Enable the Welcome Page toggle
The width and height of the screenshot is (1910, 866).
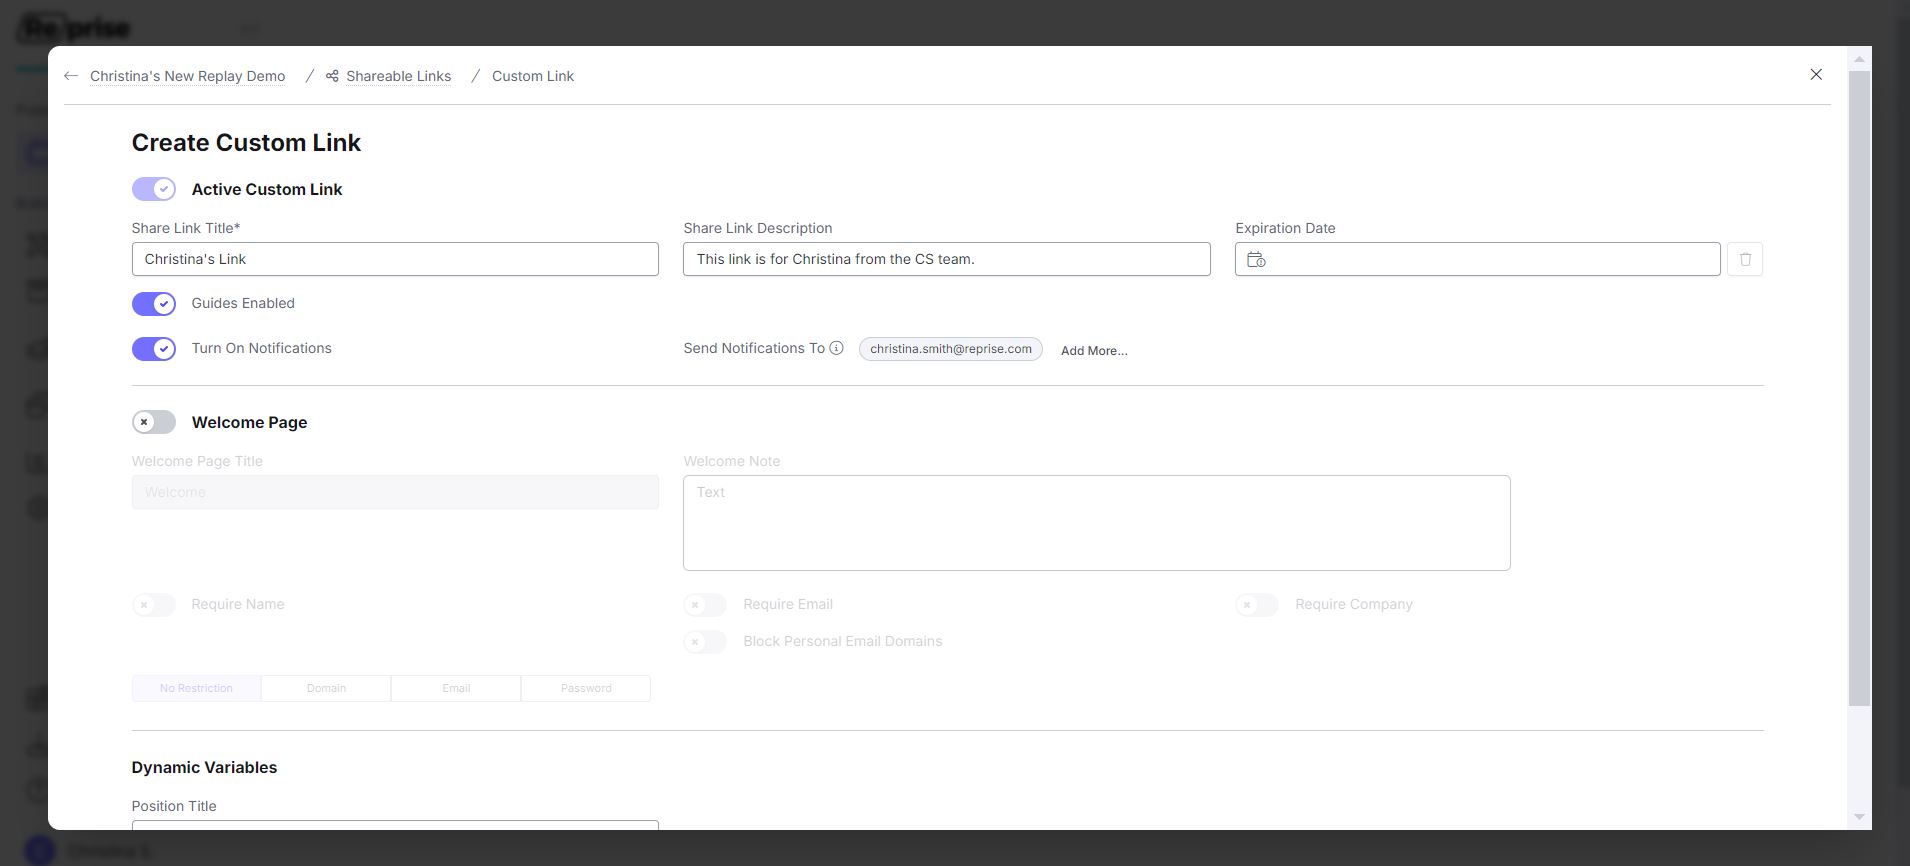154,422
